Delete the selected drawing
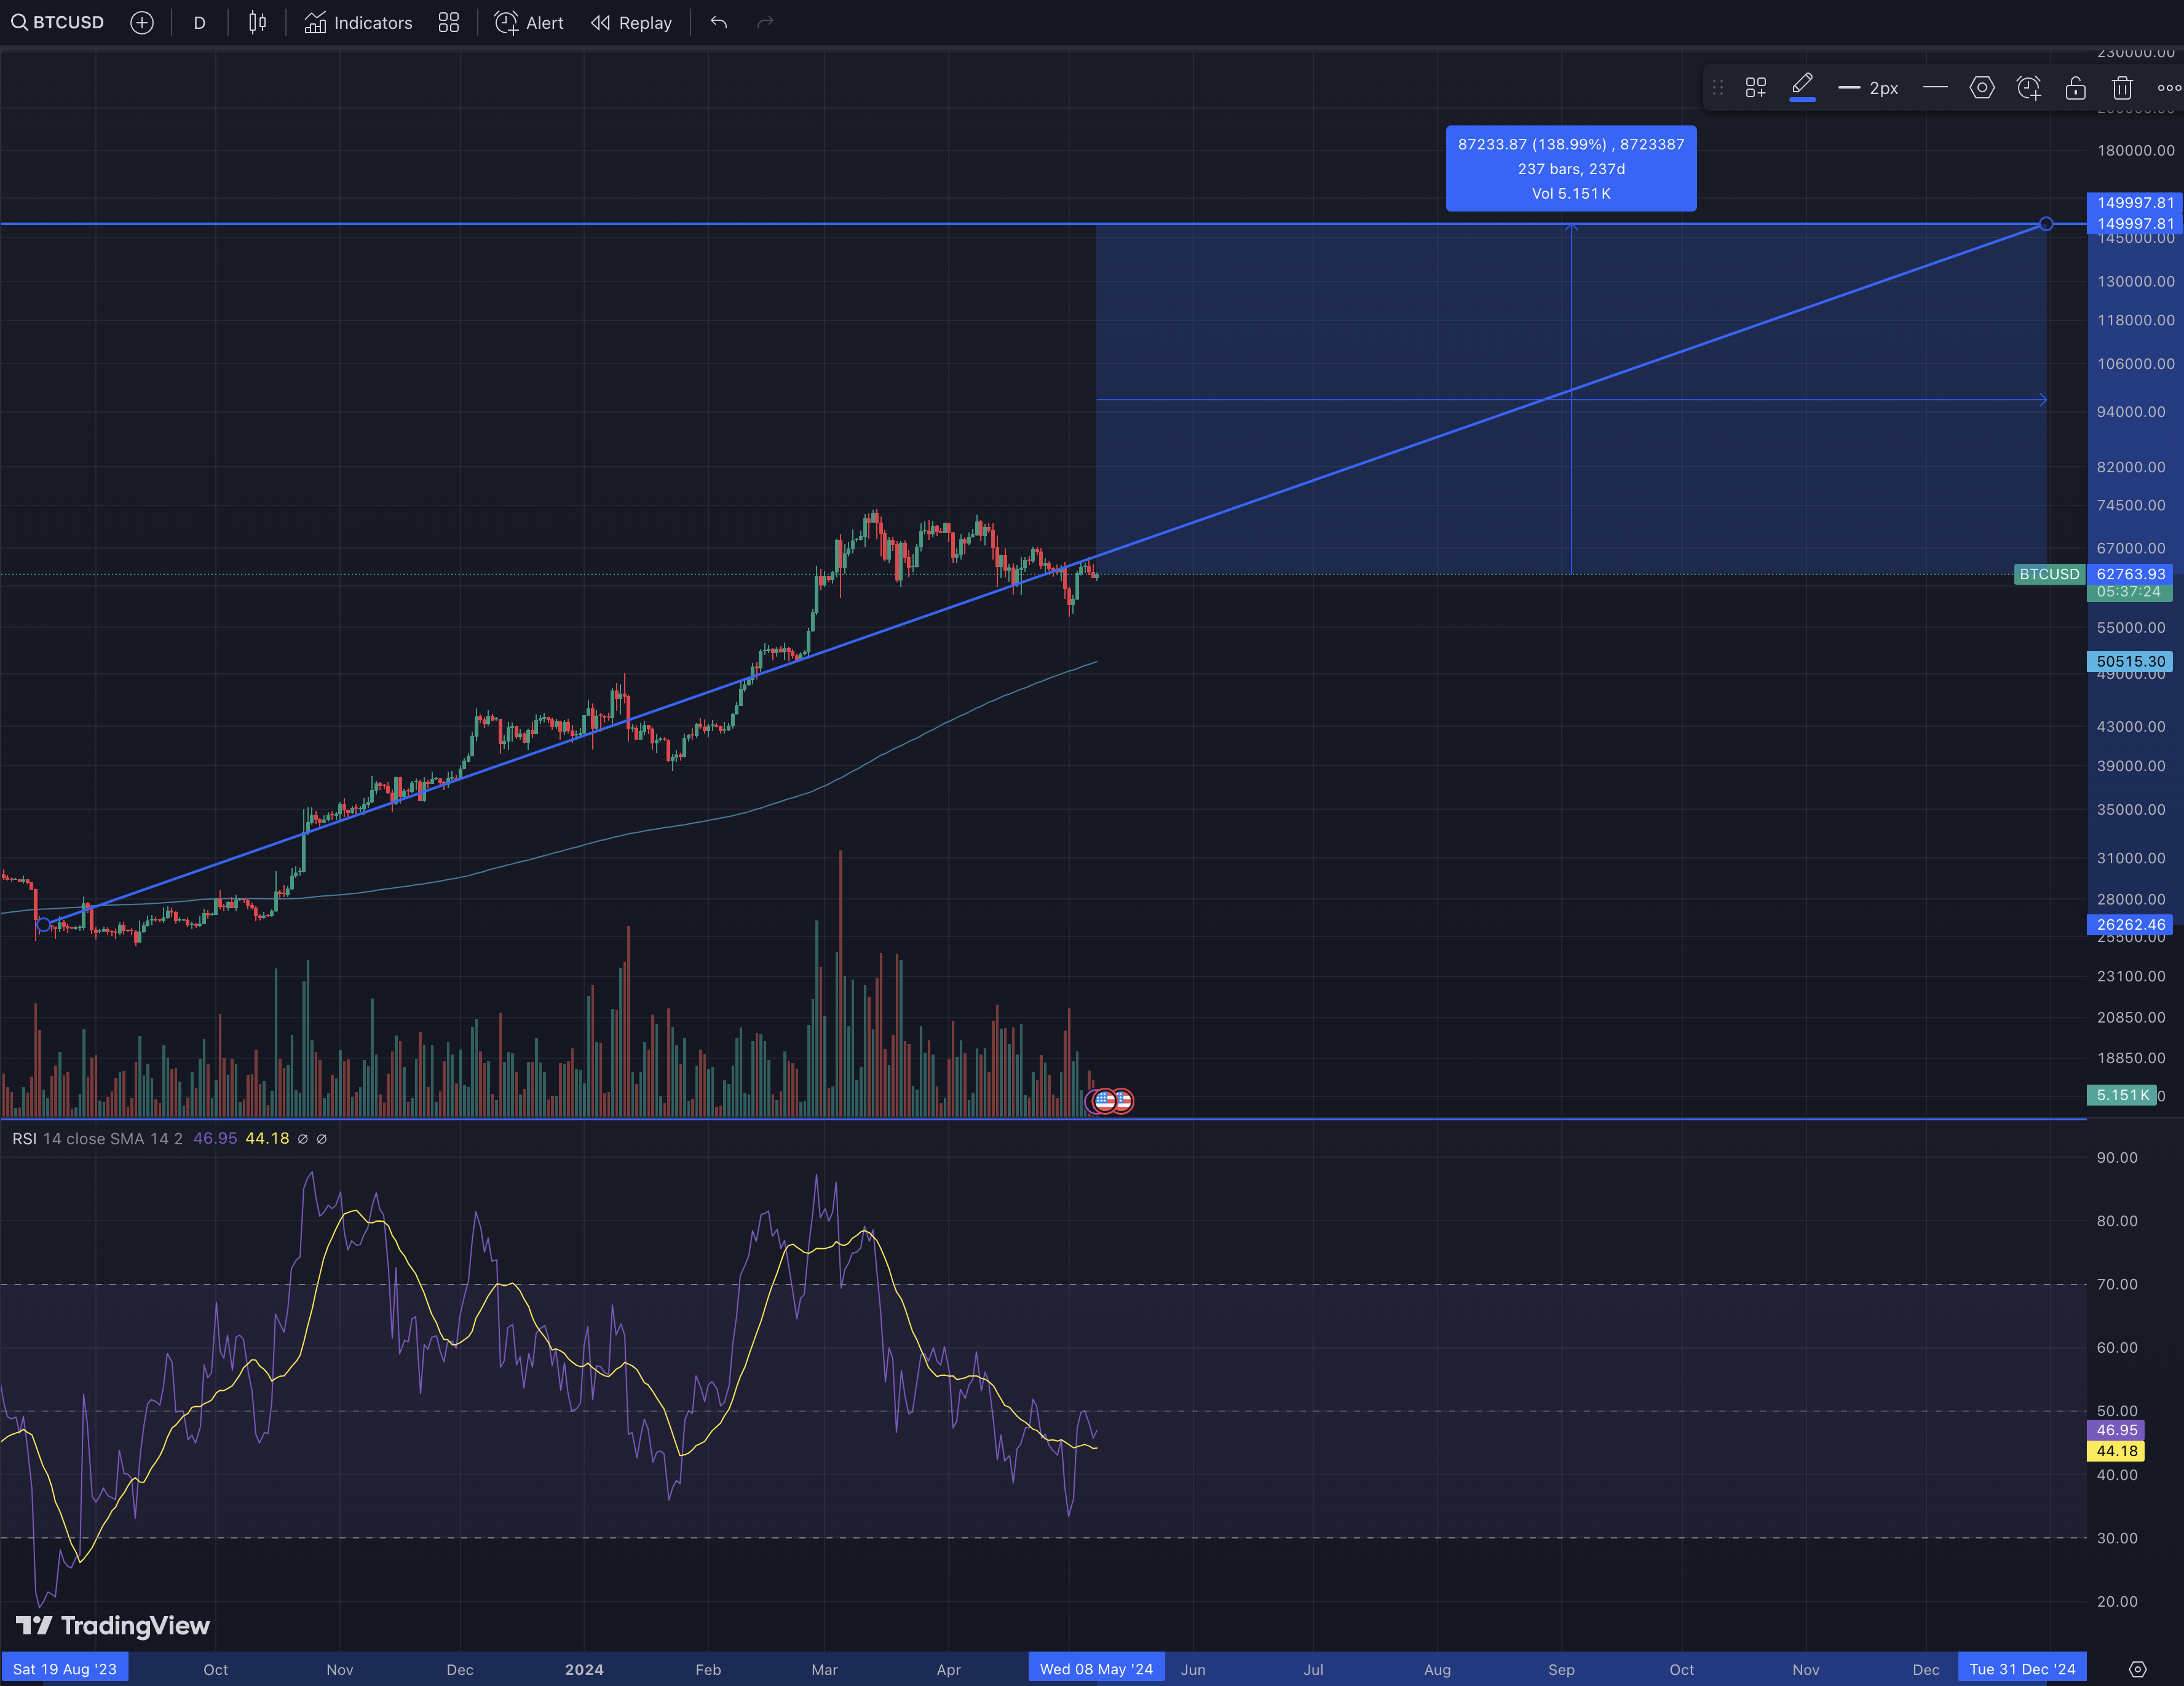 (2122, 88)
